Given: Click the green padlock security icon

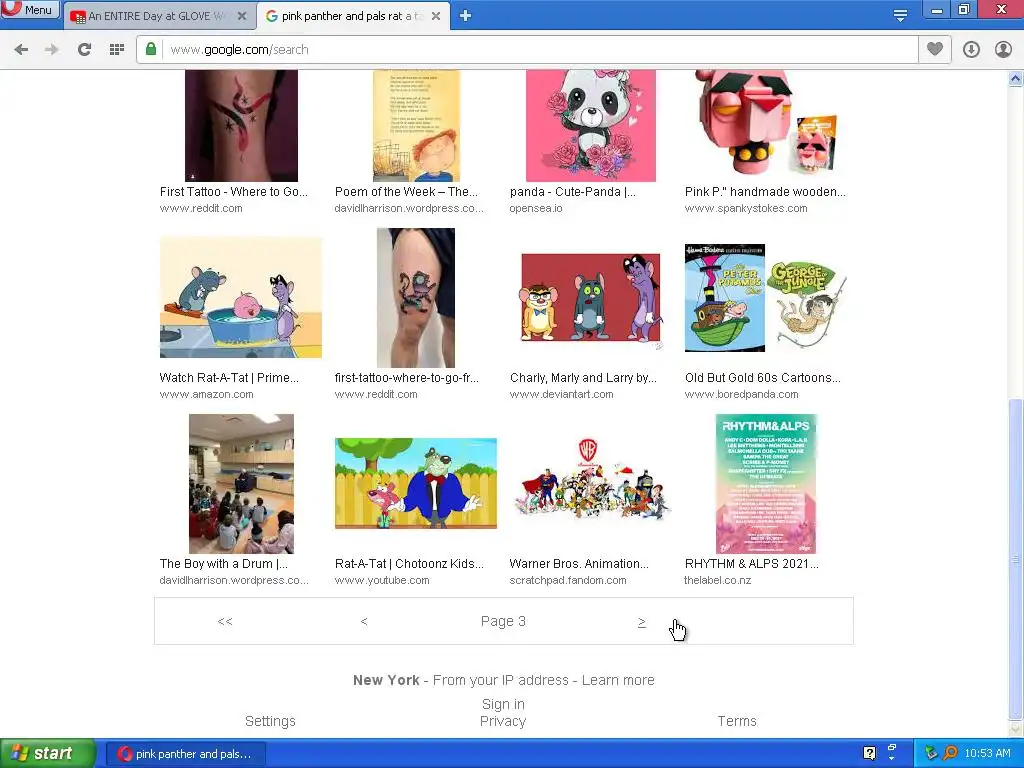Looking at the screenshot, I should click(151, 49).
